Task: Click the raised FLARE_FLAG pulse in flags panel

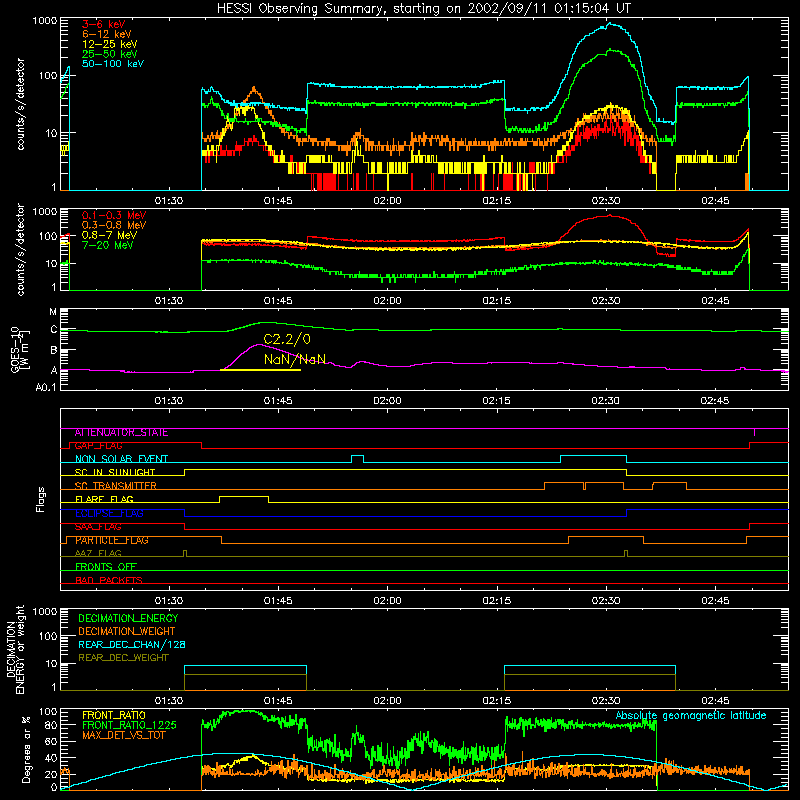Action: tap(244, 496)
